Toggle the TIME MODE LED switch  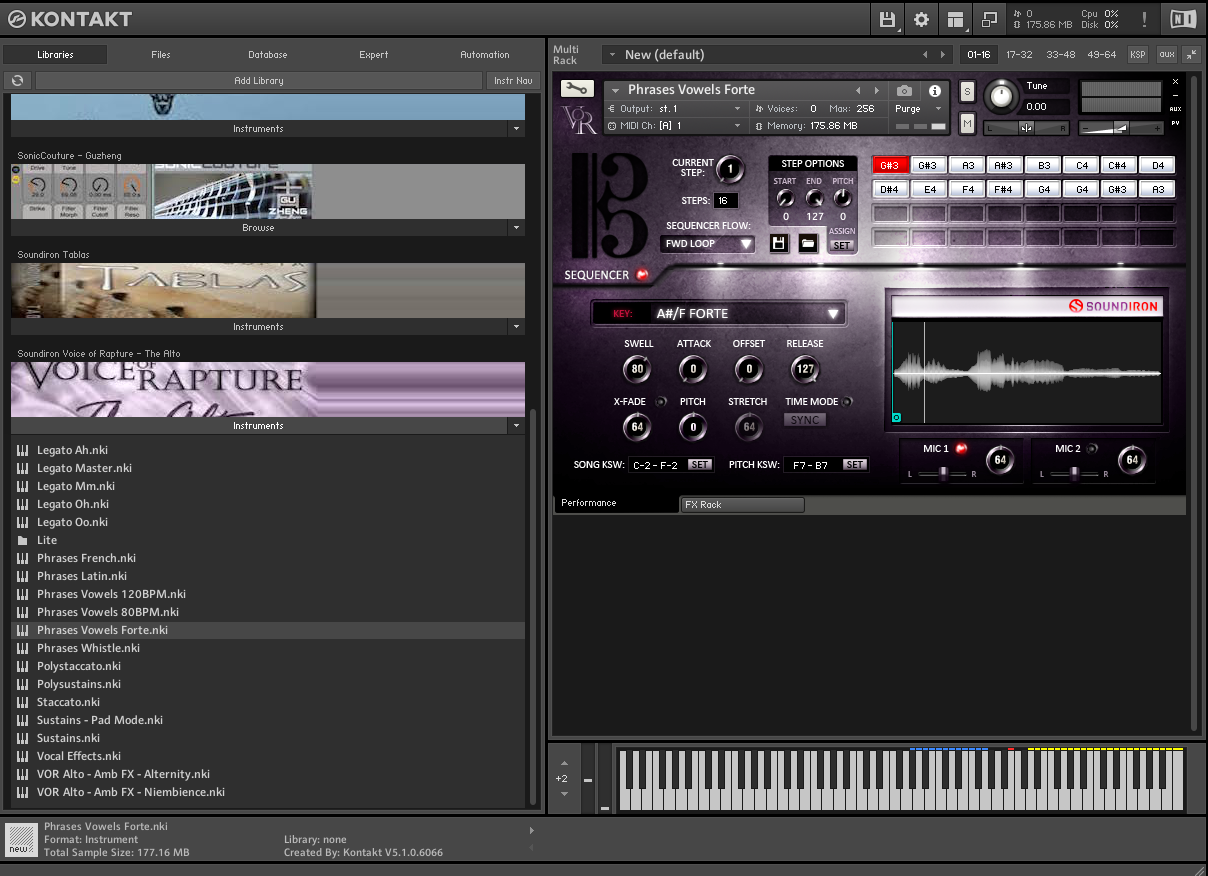(847, 402)
